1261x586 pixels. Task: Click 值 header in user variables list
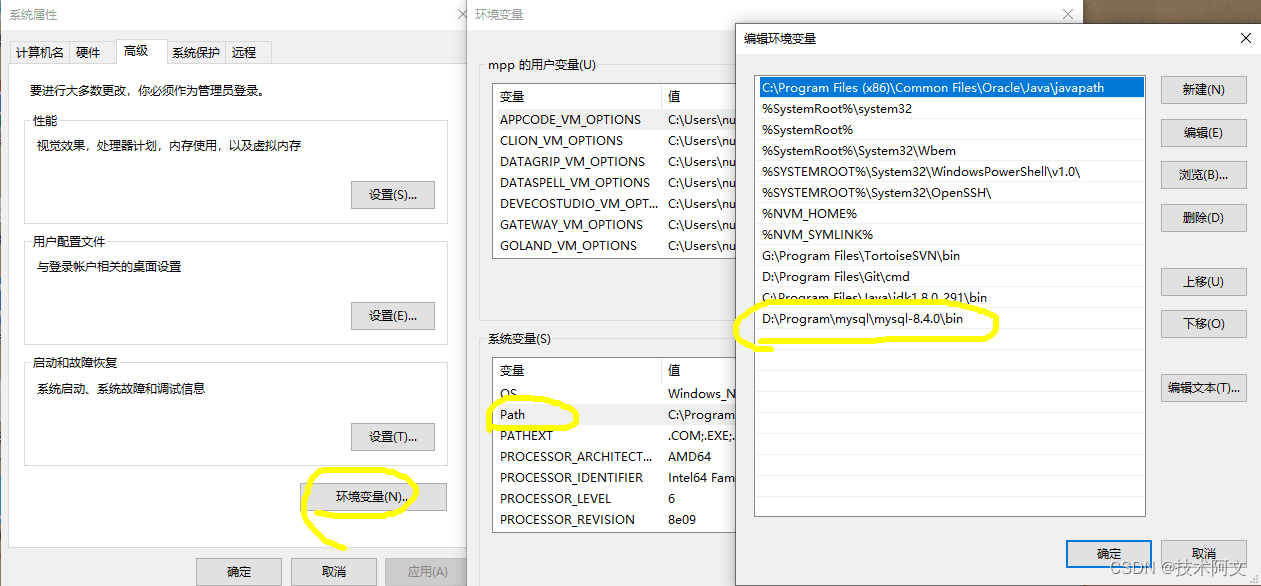699,97
